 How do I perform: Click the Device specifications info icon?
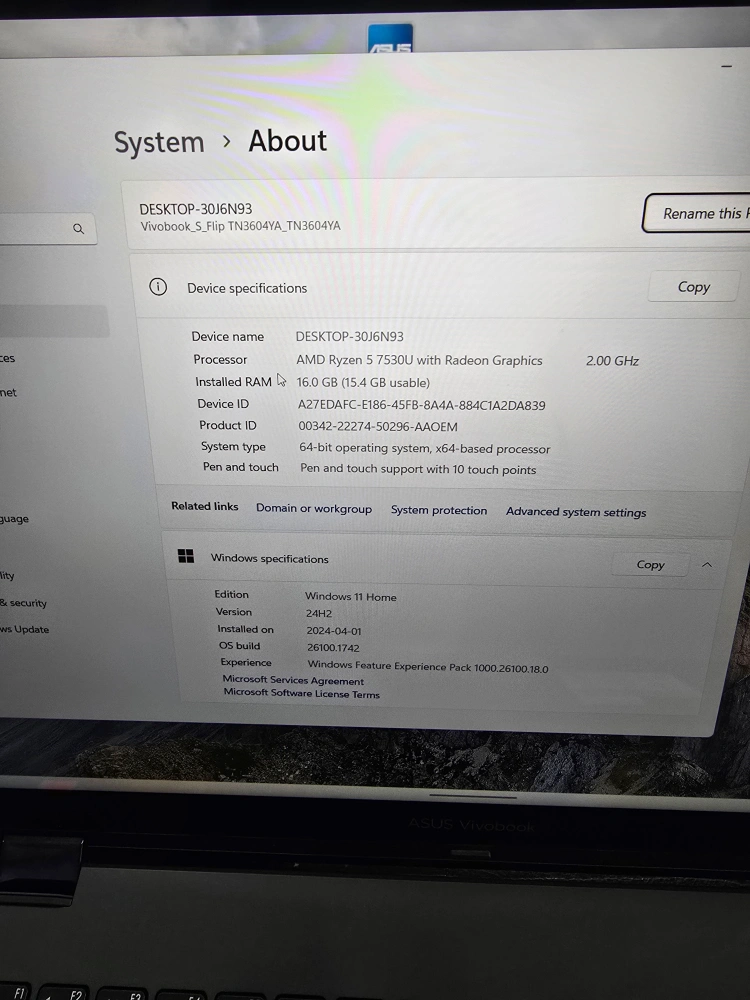tap(158, 287)
